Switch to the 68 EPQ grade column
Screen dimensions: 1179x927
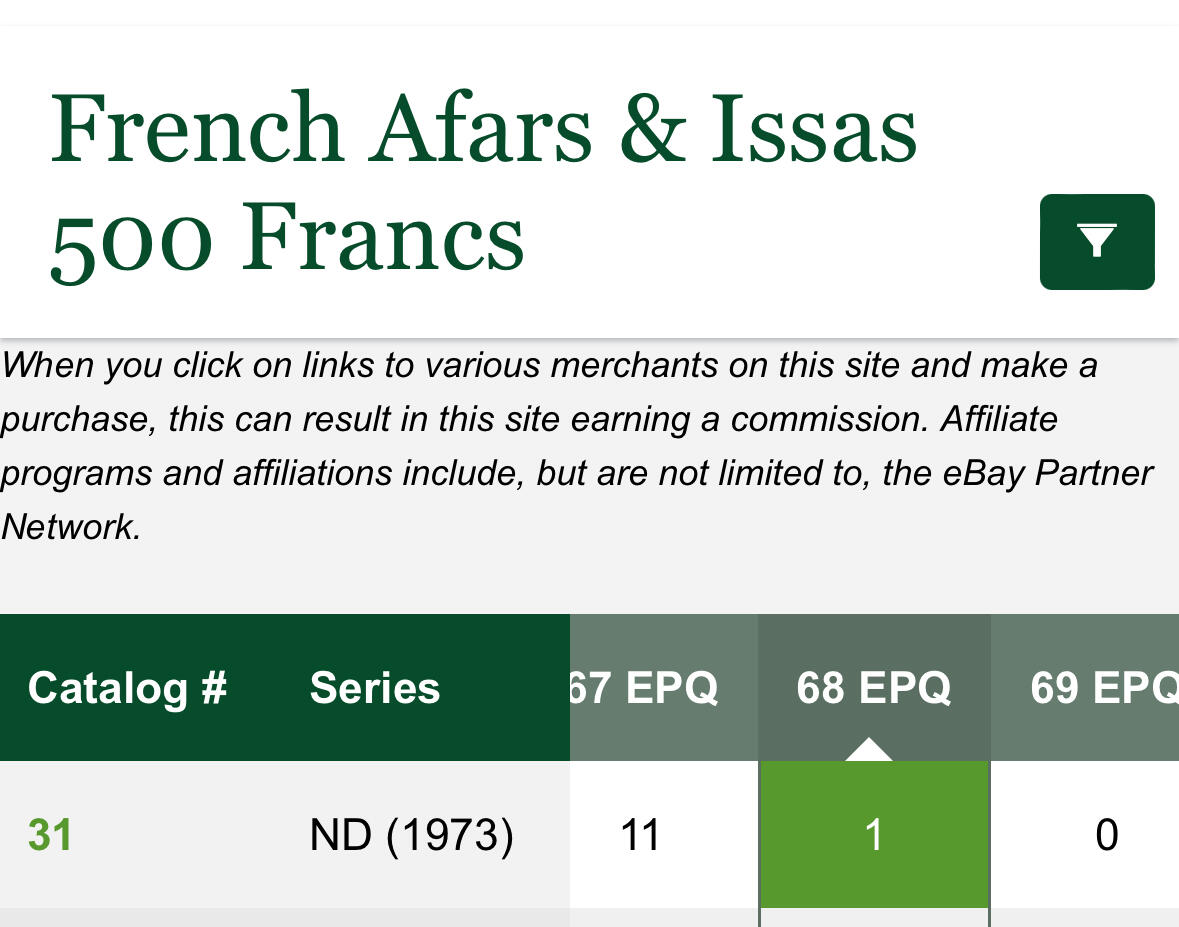[874, 686]
